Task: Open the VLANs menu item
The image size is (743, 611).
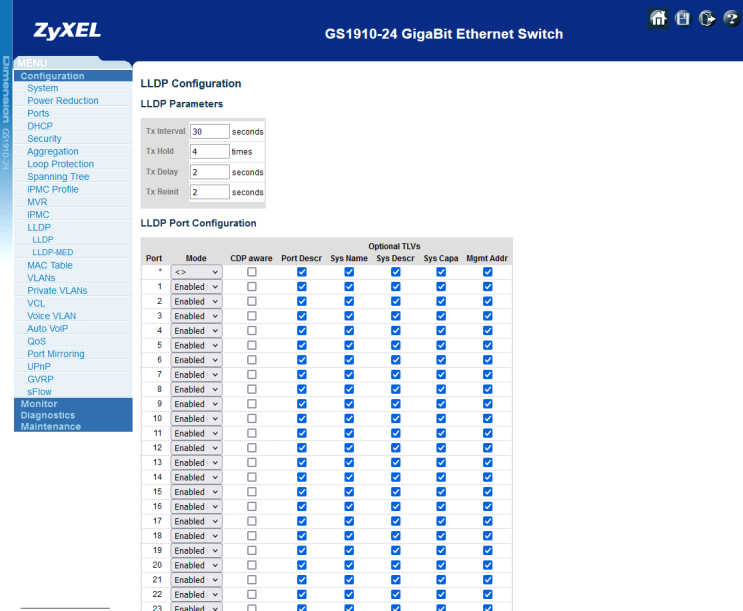Action: [41, 278]
